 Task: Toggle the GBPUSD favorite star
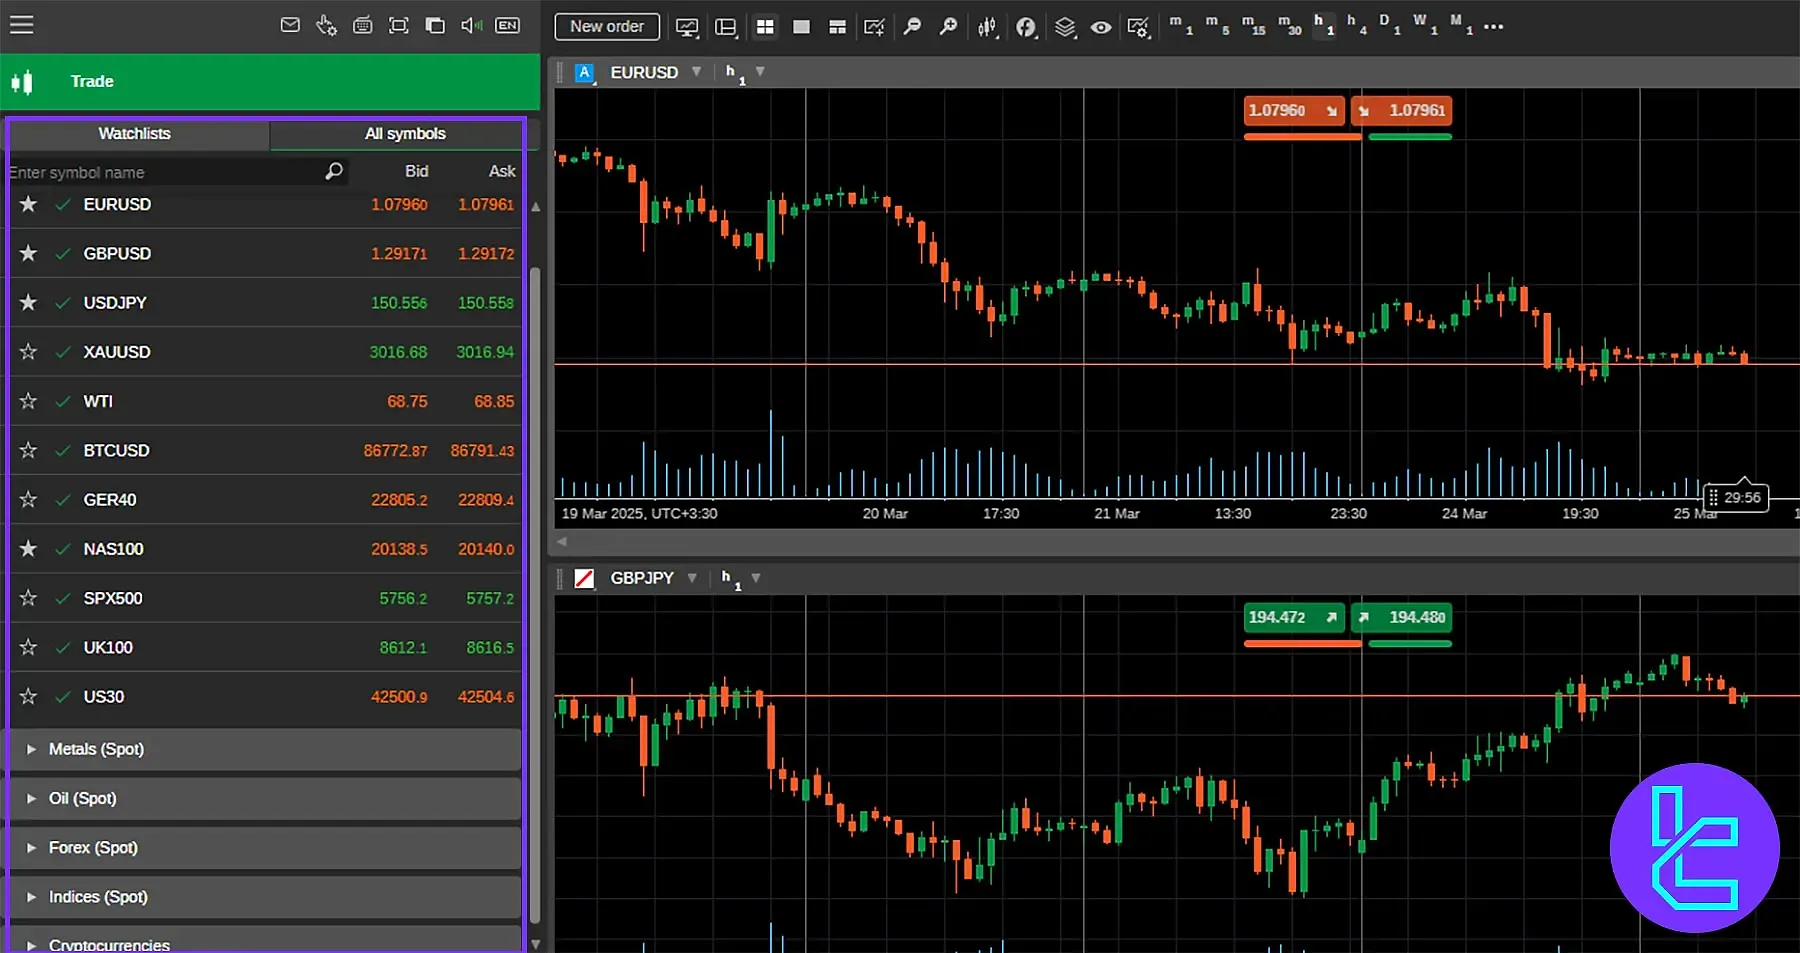click(28, 253)
